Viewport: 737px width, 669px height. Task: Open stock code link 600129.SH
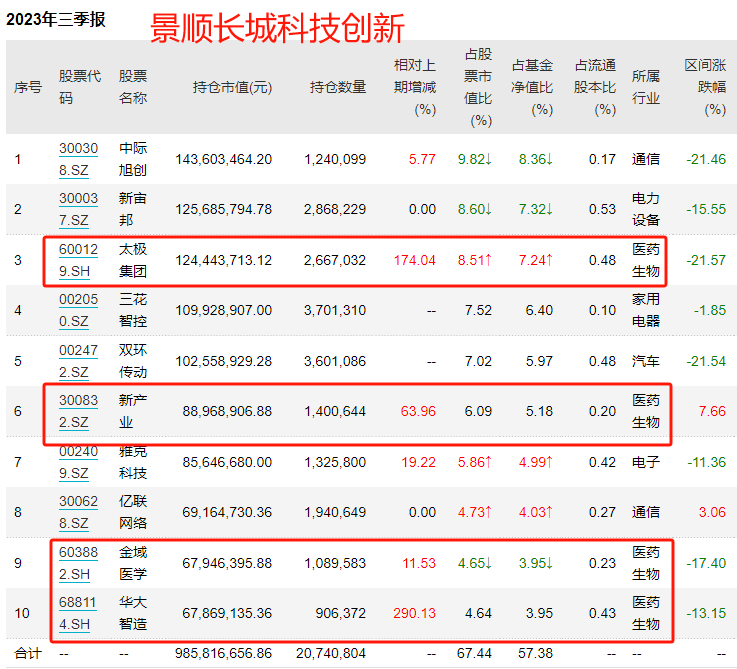[78, 260]
